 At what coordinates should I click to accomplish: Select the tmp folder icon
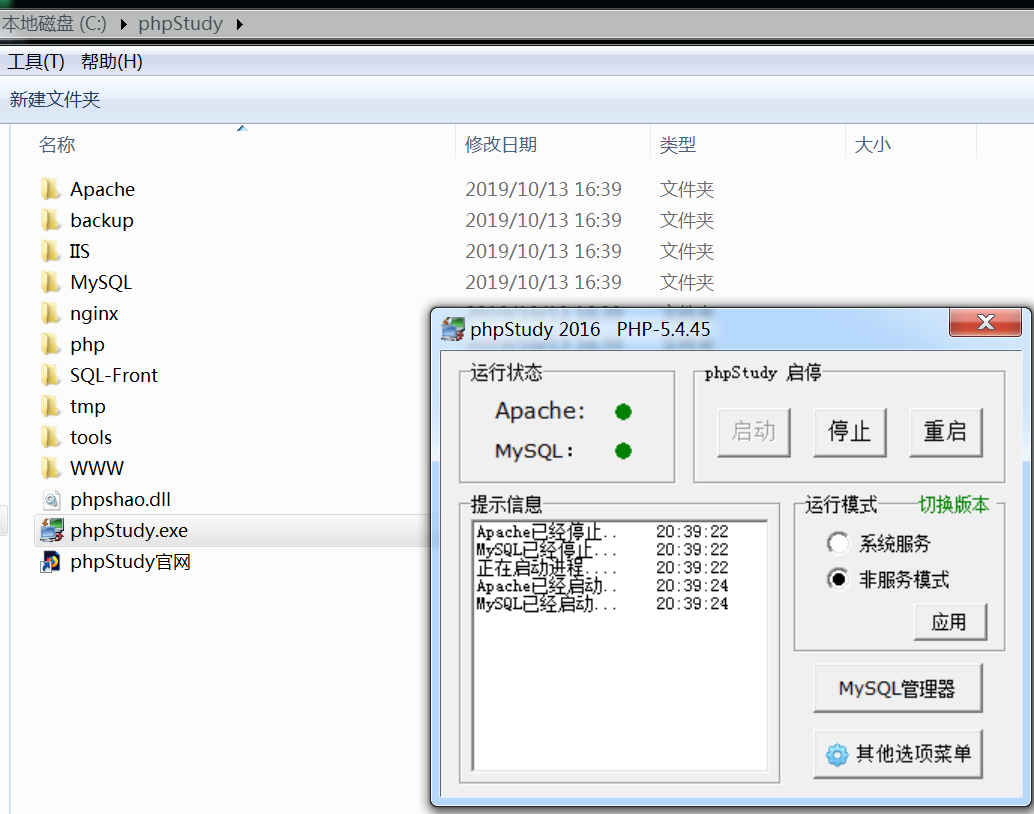50,406
